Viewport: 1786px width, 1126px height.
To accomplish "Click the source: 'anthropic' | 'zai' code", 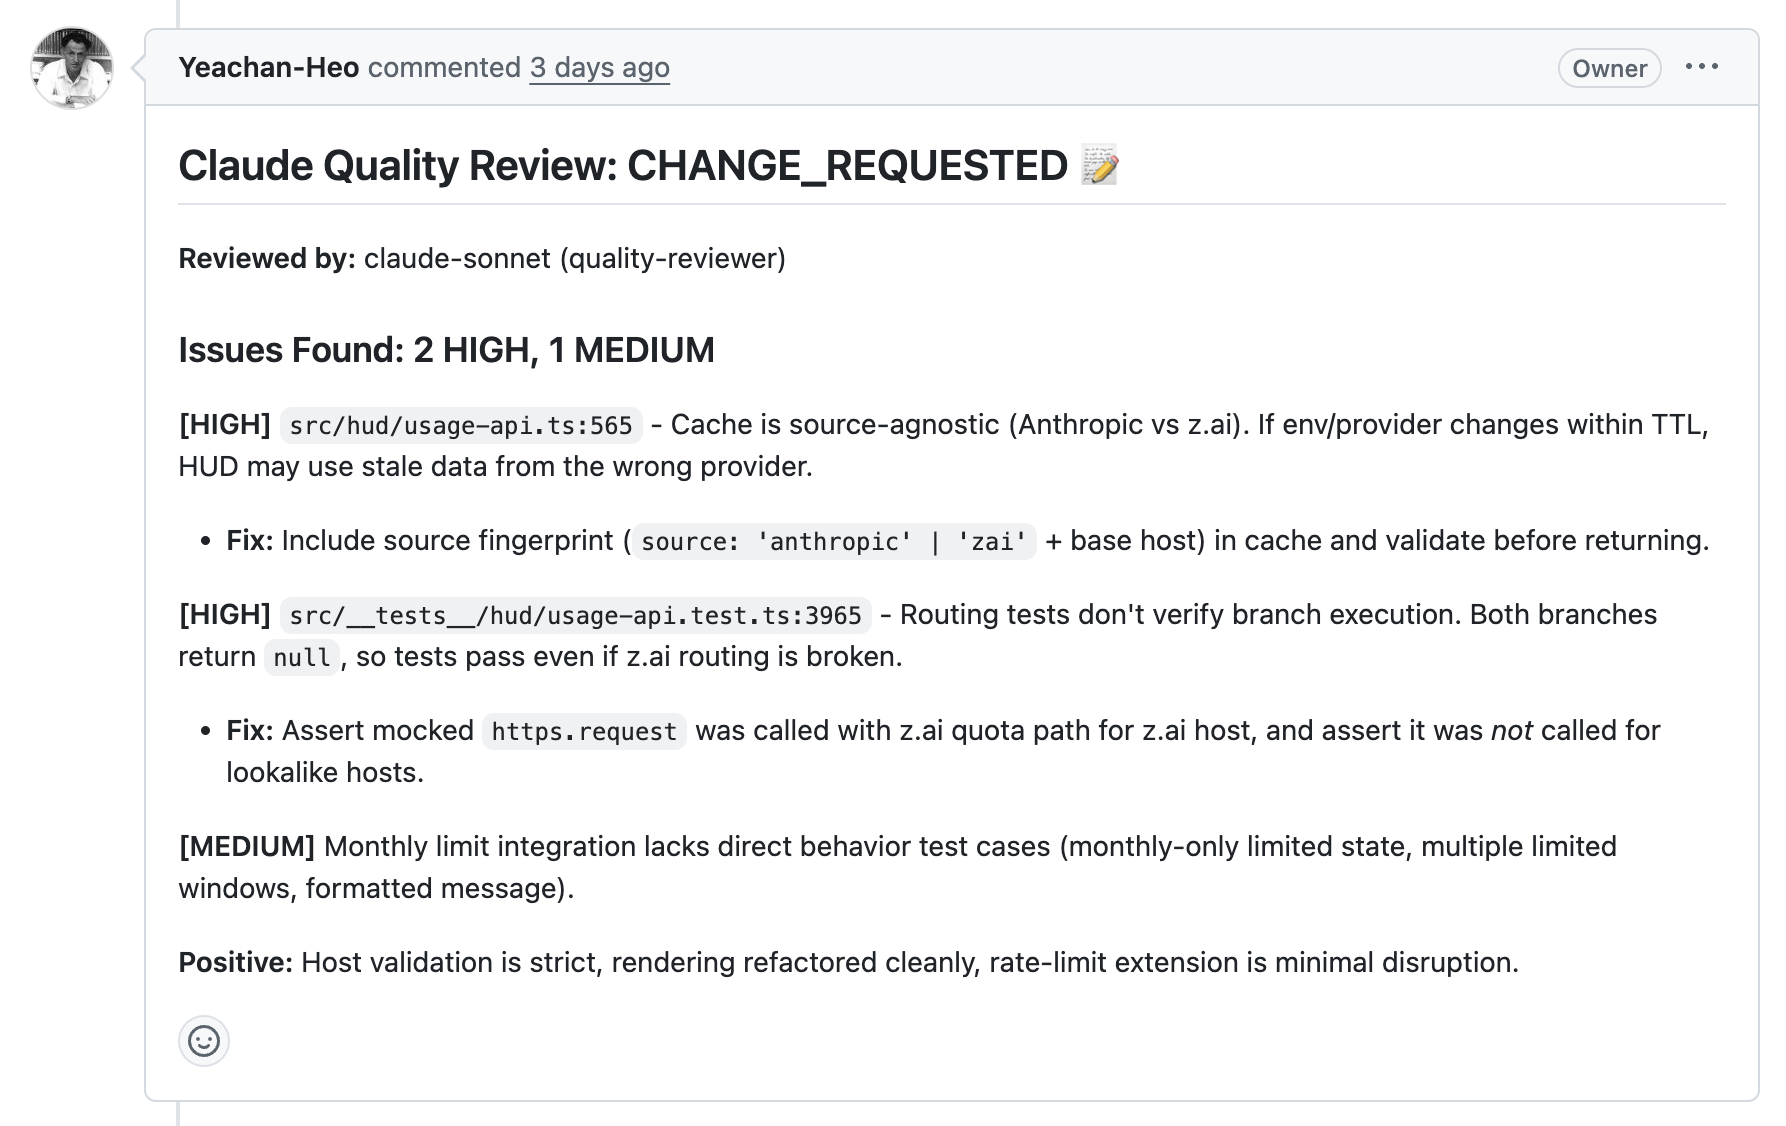I will pos(834,541).
